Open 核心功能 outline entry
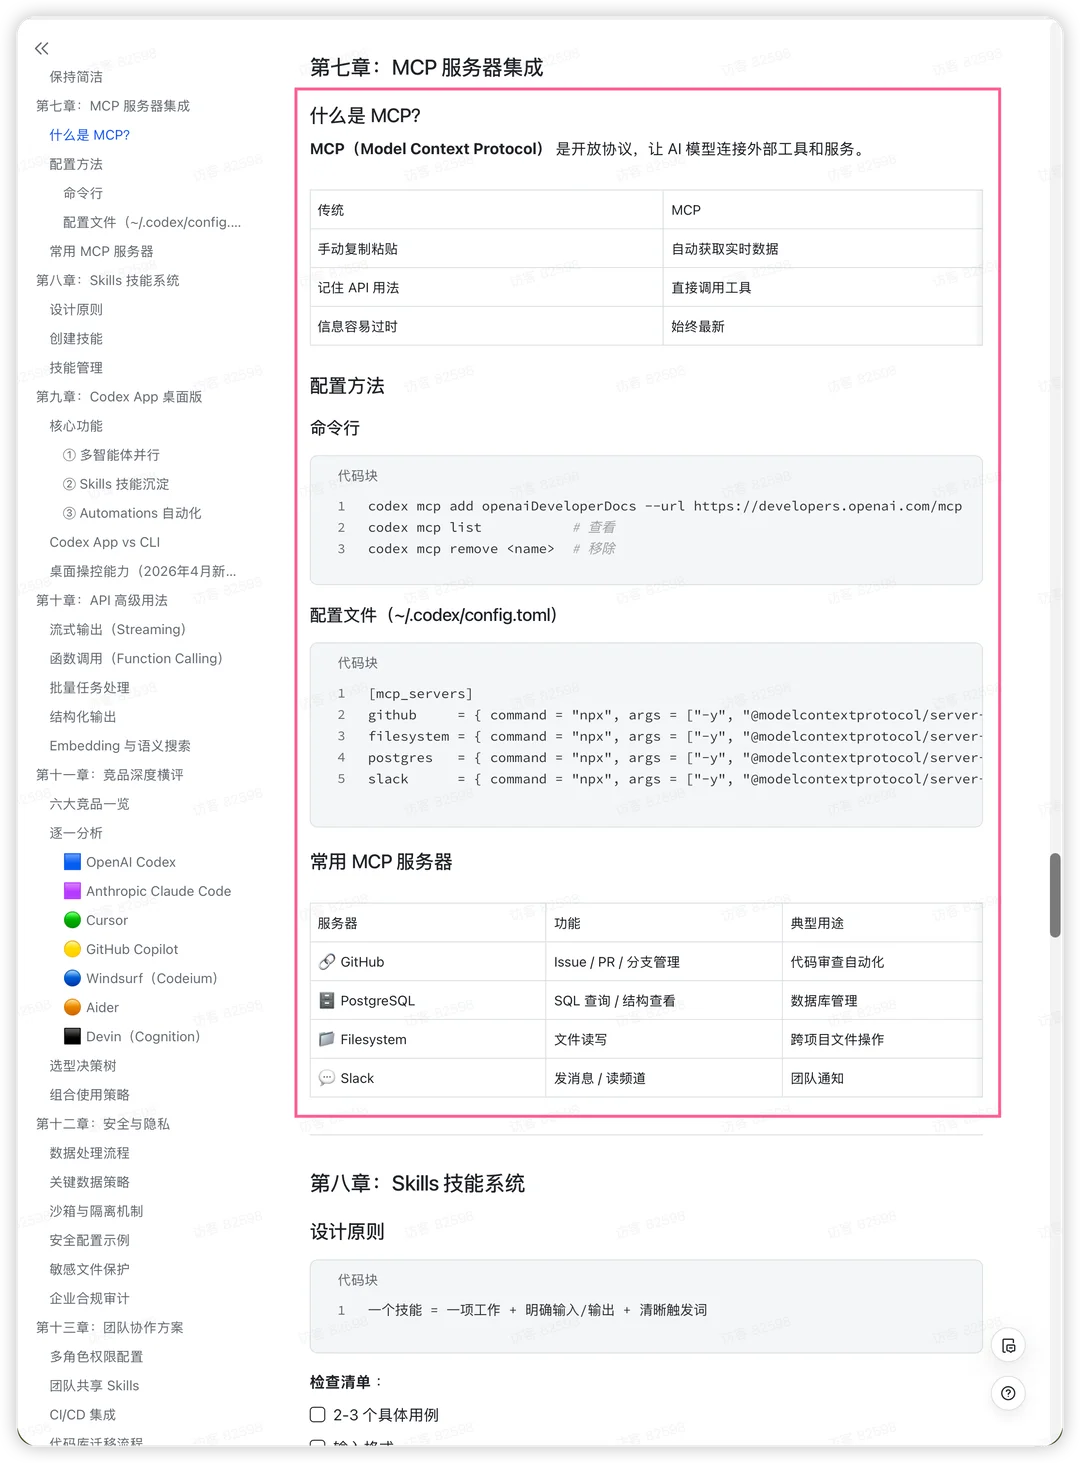Viewport: 1080px width, 1463px height. point(76,426)
